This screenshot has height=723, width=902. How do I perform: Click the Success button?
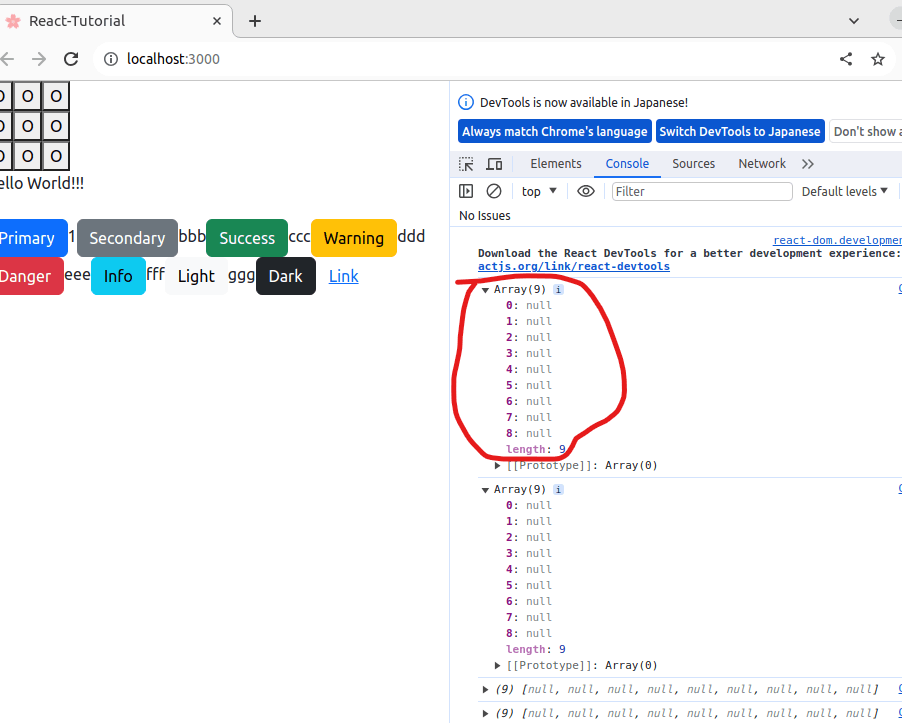[247, 238]
